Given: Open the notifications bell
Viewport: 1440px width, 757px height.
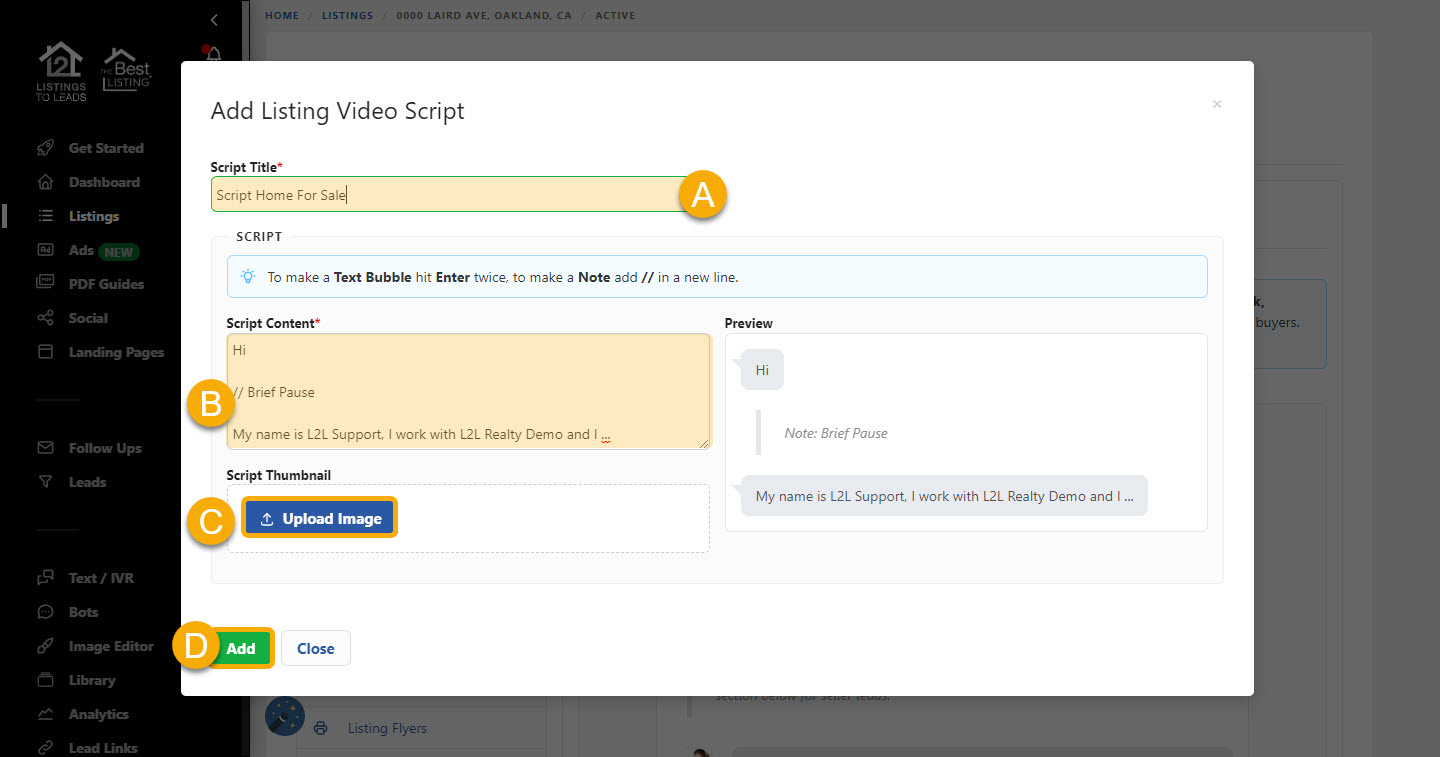Looking at the screenshot, I should [x=213, y=54].
